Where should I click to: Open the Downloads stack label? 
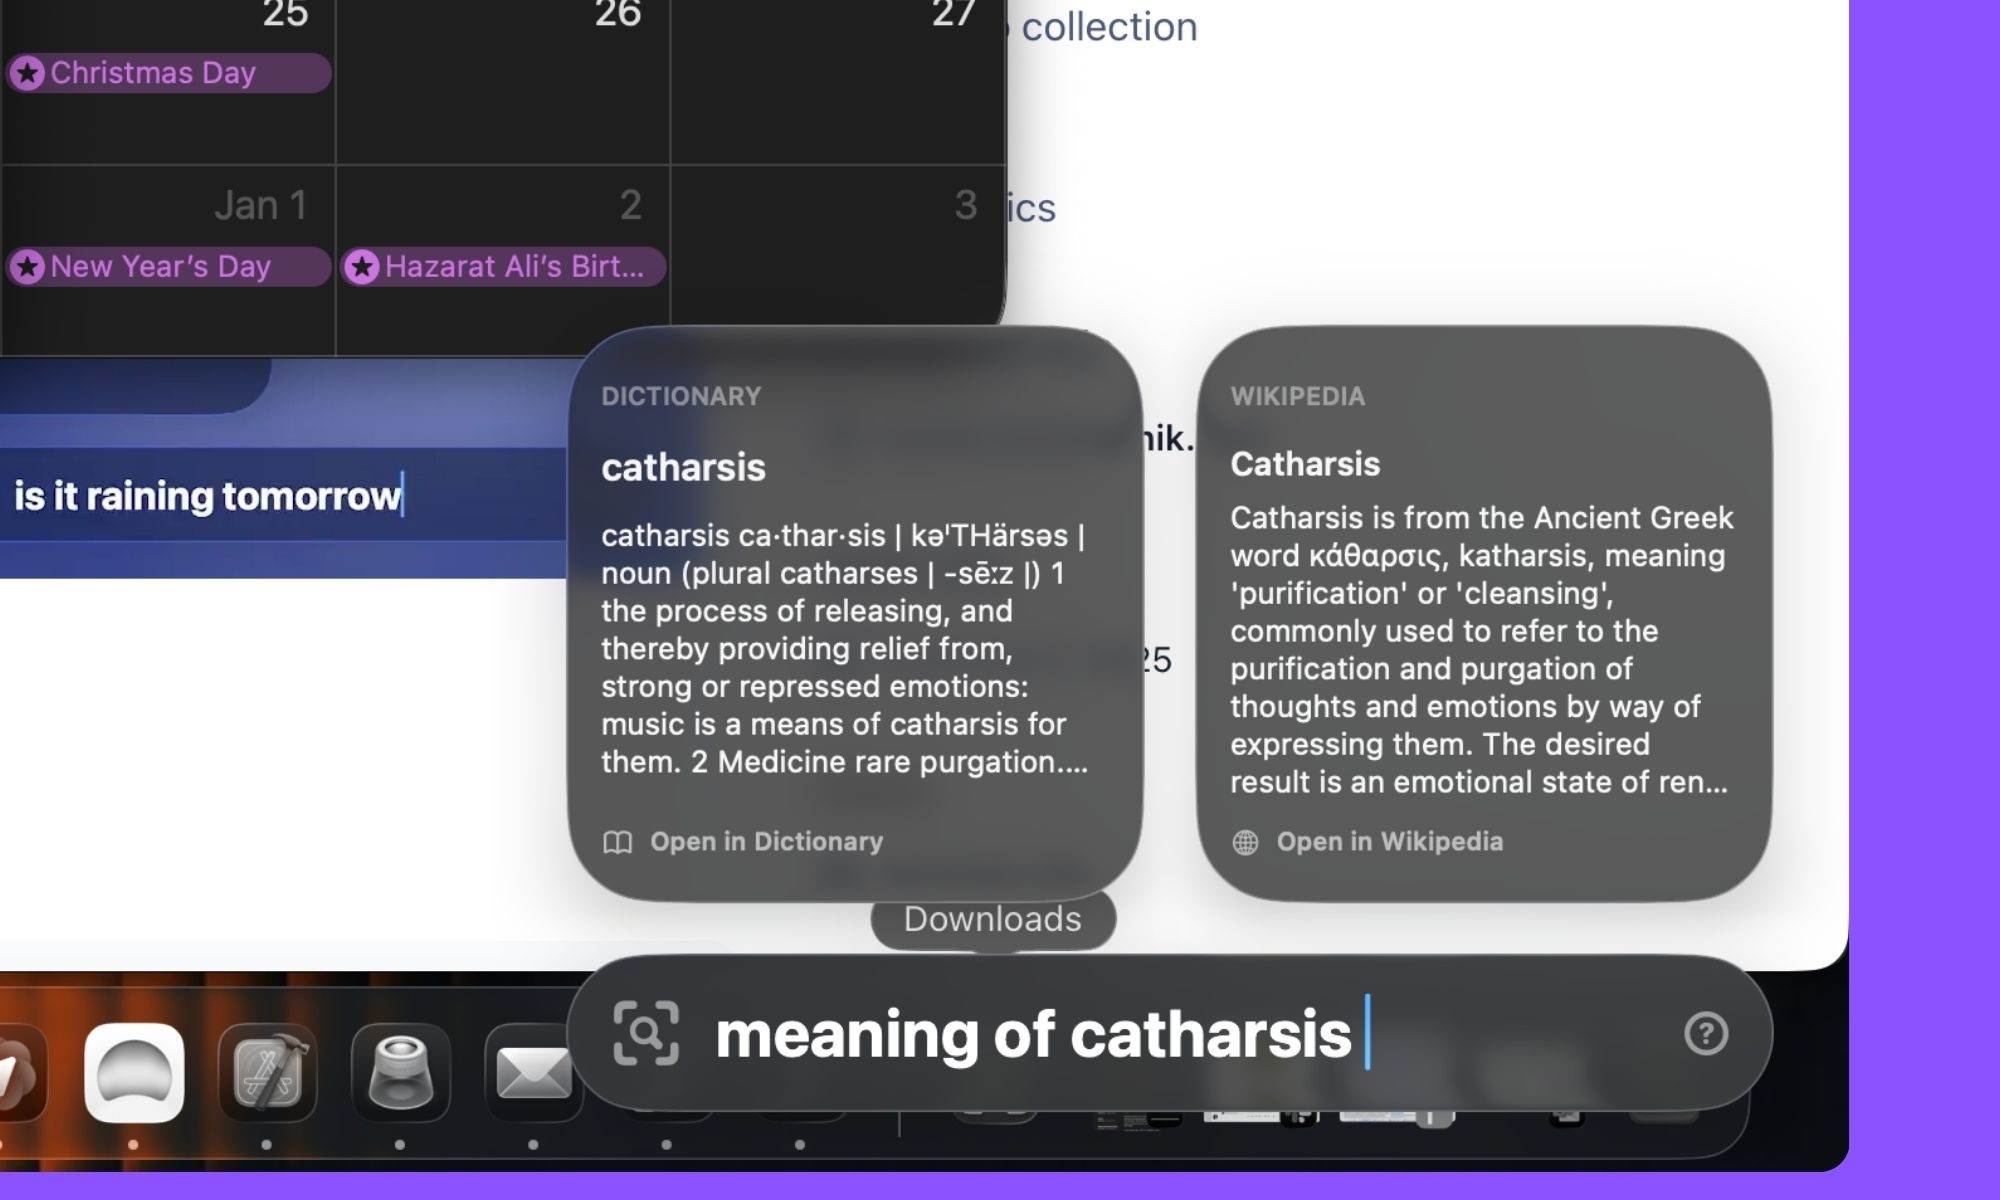[993, 919]
